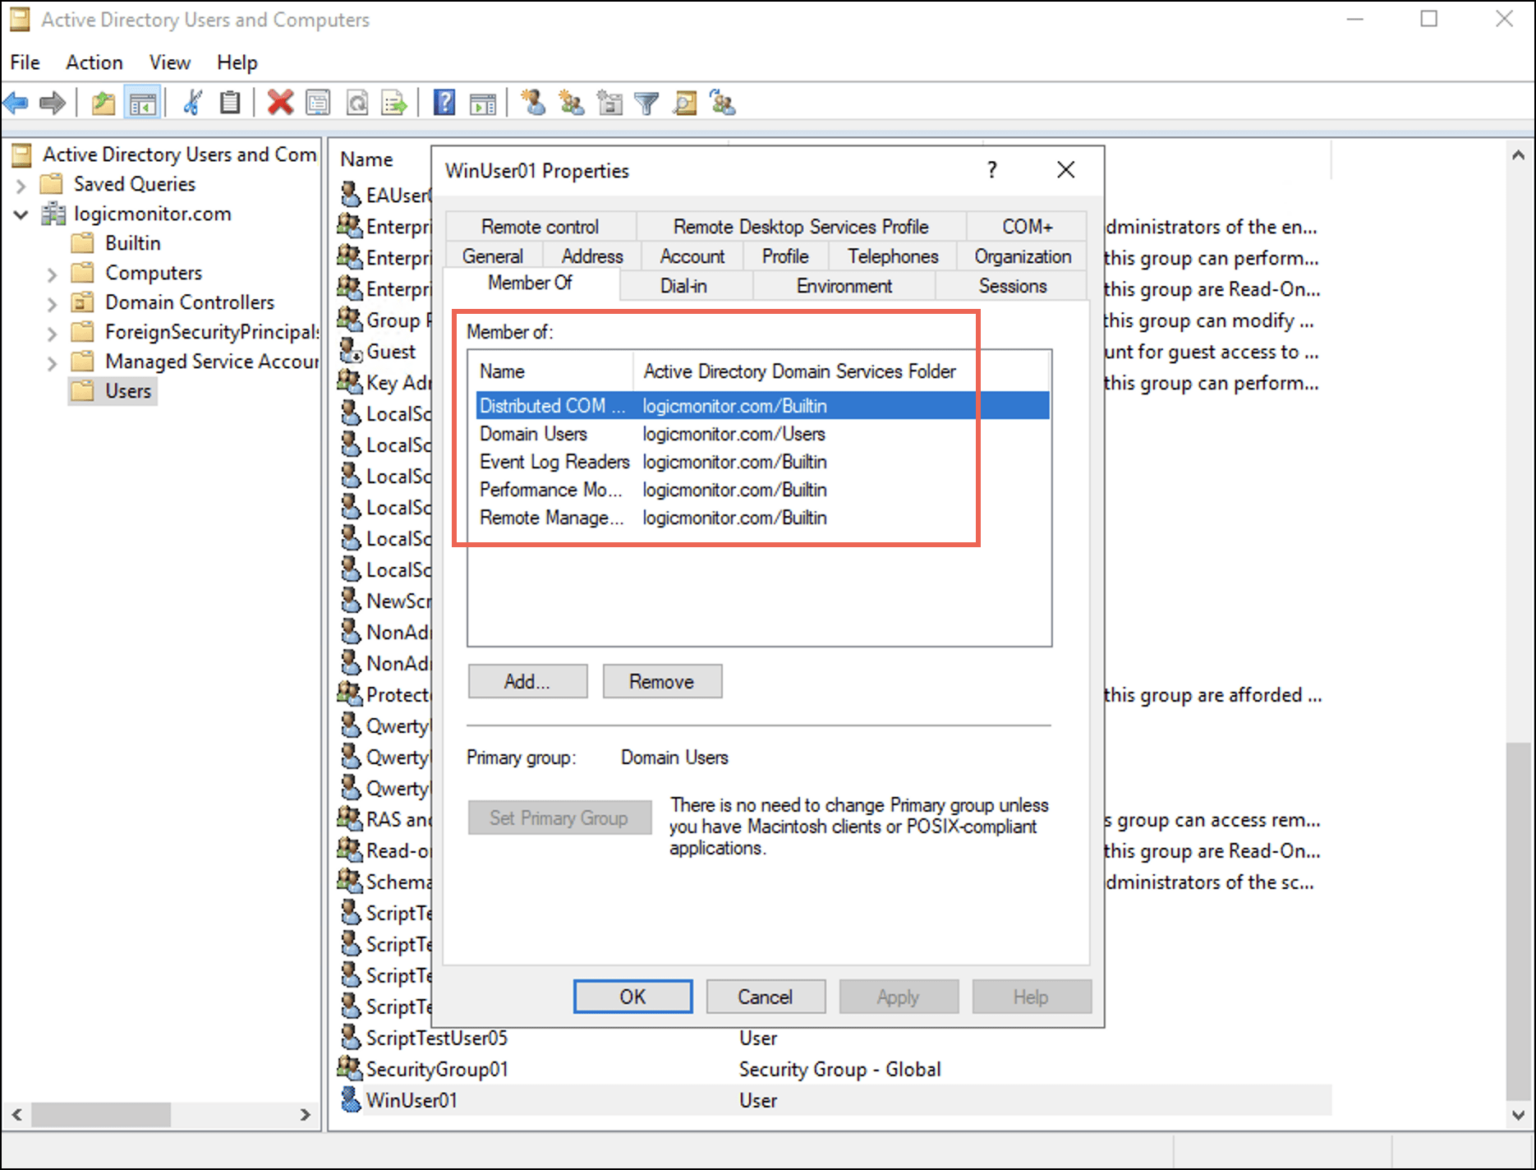Open the Action menu
The width and height of the screenshot is (1536, 1170).
coord(93,62)
